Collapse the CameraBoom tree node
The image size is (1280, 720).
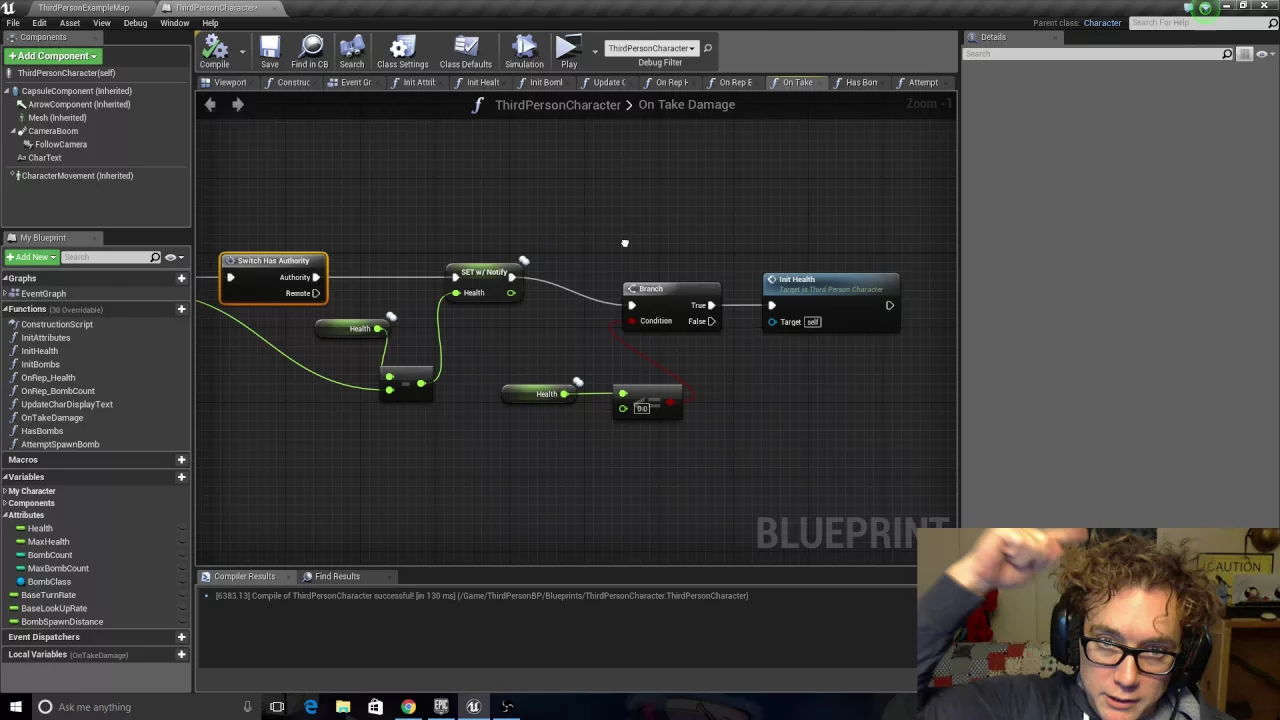(14, 131)
